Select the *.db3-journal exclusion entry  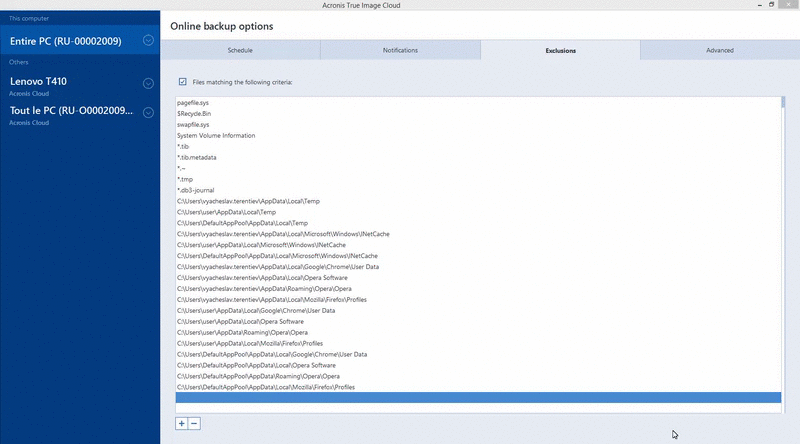478,190
